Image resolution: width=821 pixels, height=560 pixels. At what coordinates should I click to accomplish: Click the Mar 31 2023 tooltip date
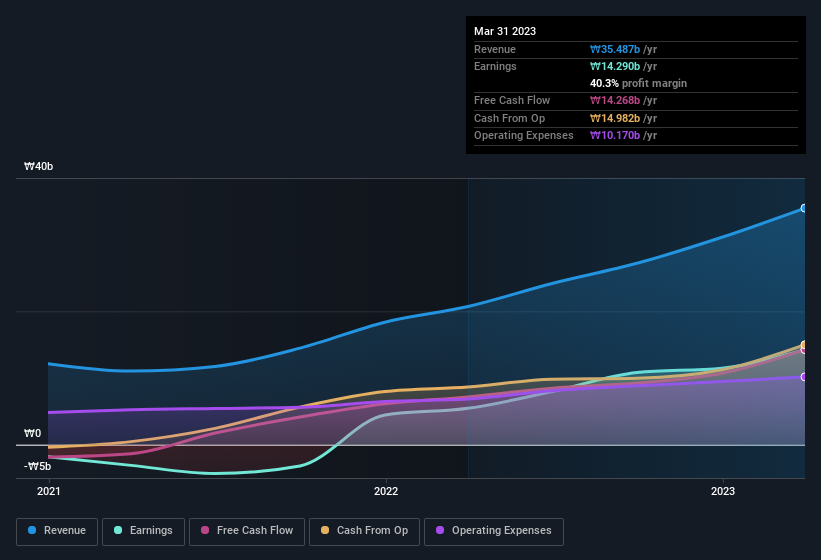click(505, 31)
